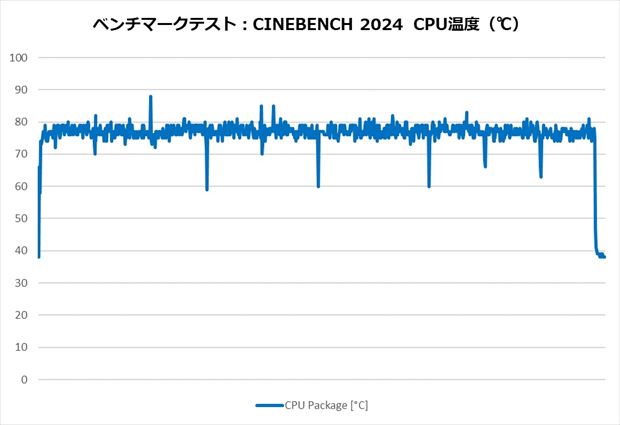Select the 100 label on the vertical axis

17,57
